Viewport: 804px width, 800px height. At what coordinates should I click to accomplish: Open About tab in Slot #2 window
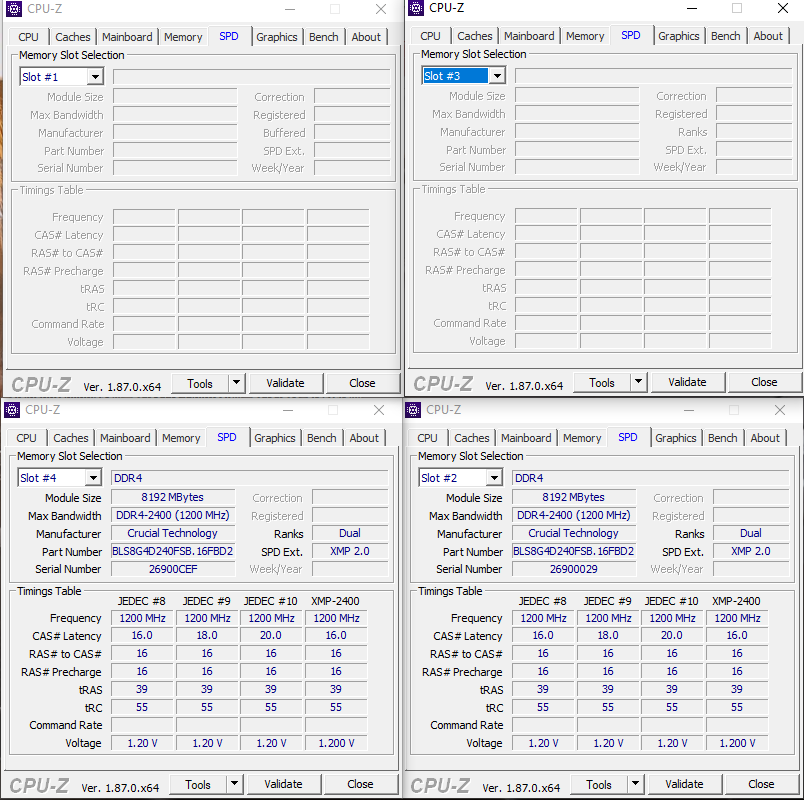click(x=765, y=438)
